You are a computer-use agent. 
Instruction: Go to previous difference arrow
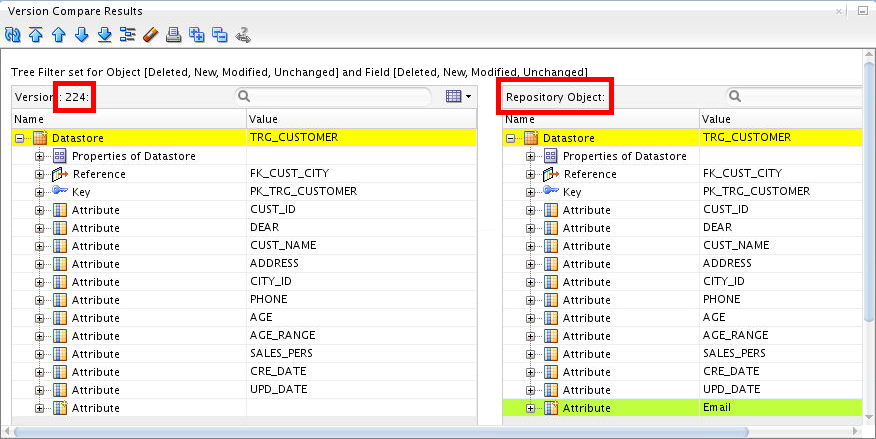pos(59,35)
